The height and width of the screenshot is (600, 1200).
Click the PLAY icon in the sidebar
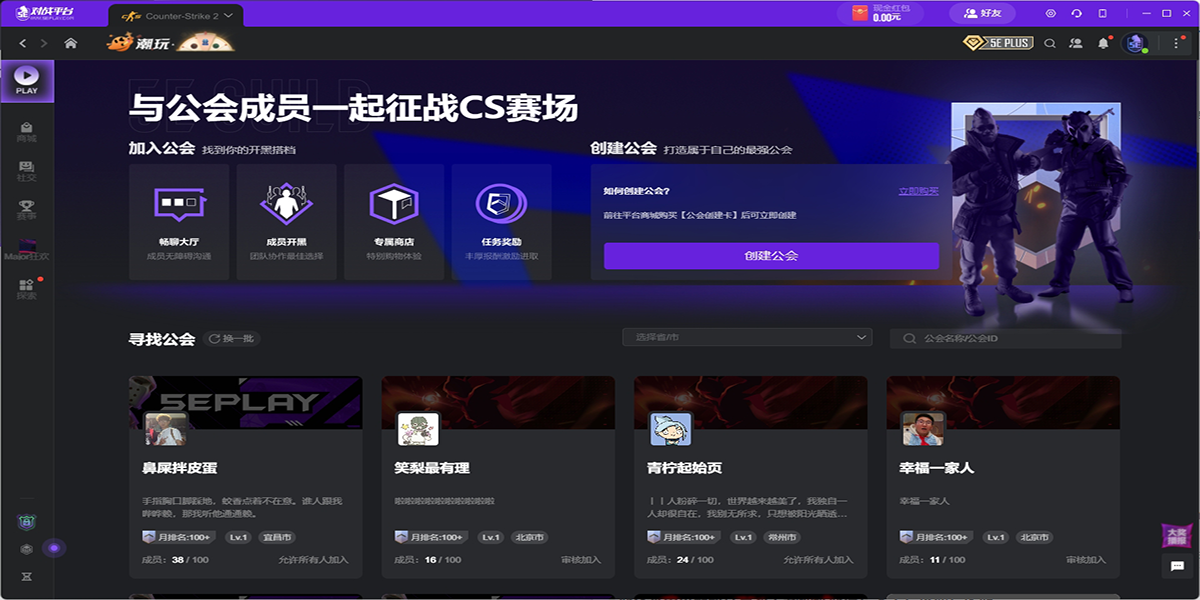point(27,80)
